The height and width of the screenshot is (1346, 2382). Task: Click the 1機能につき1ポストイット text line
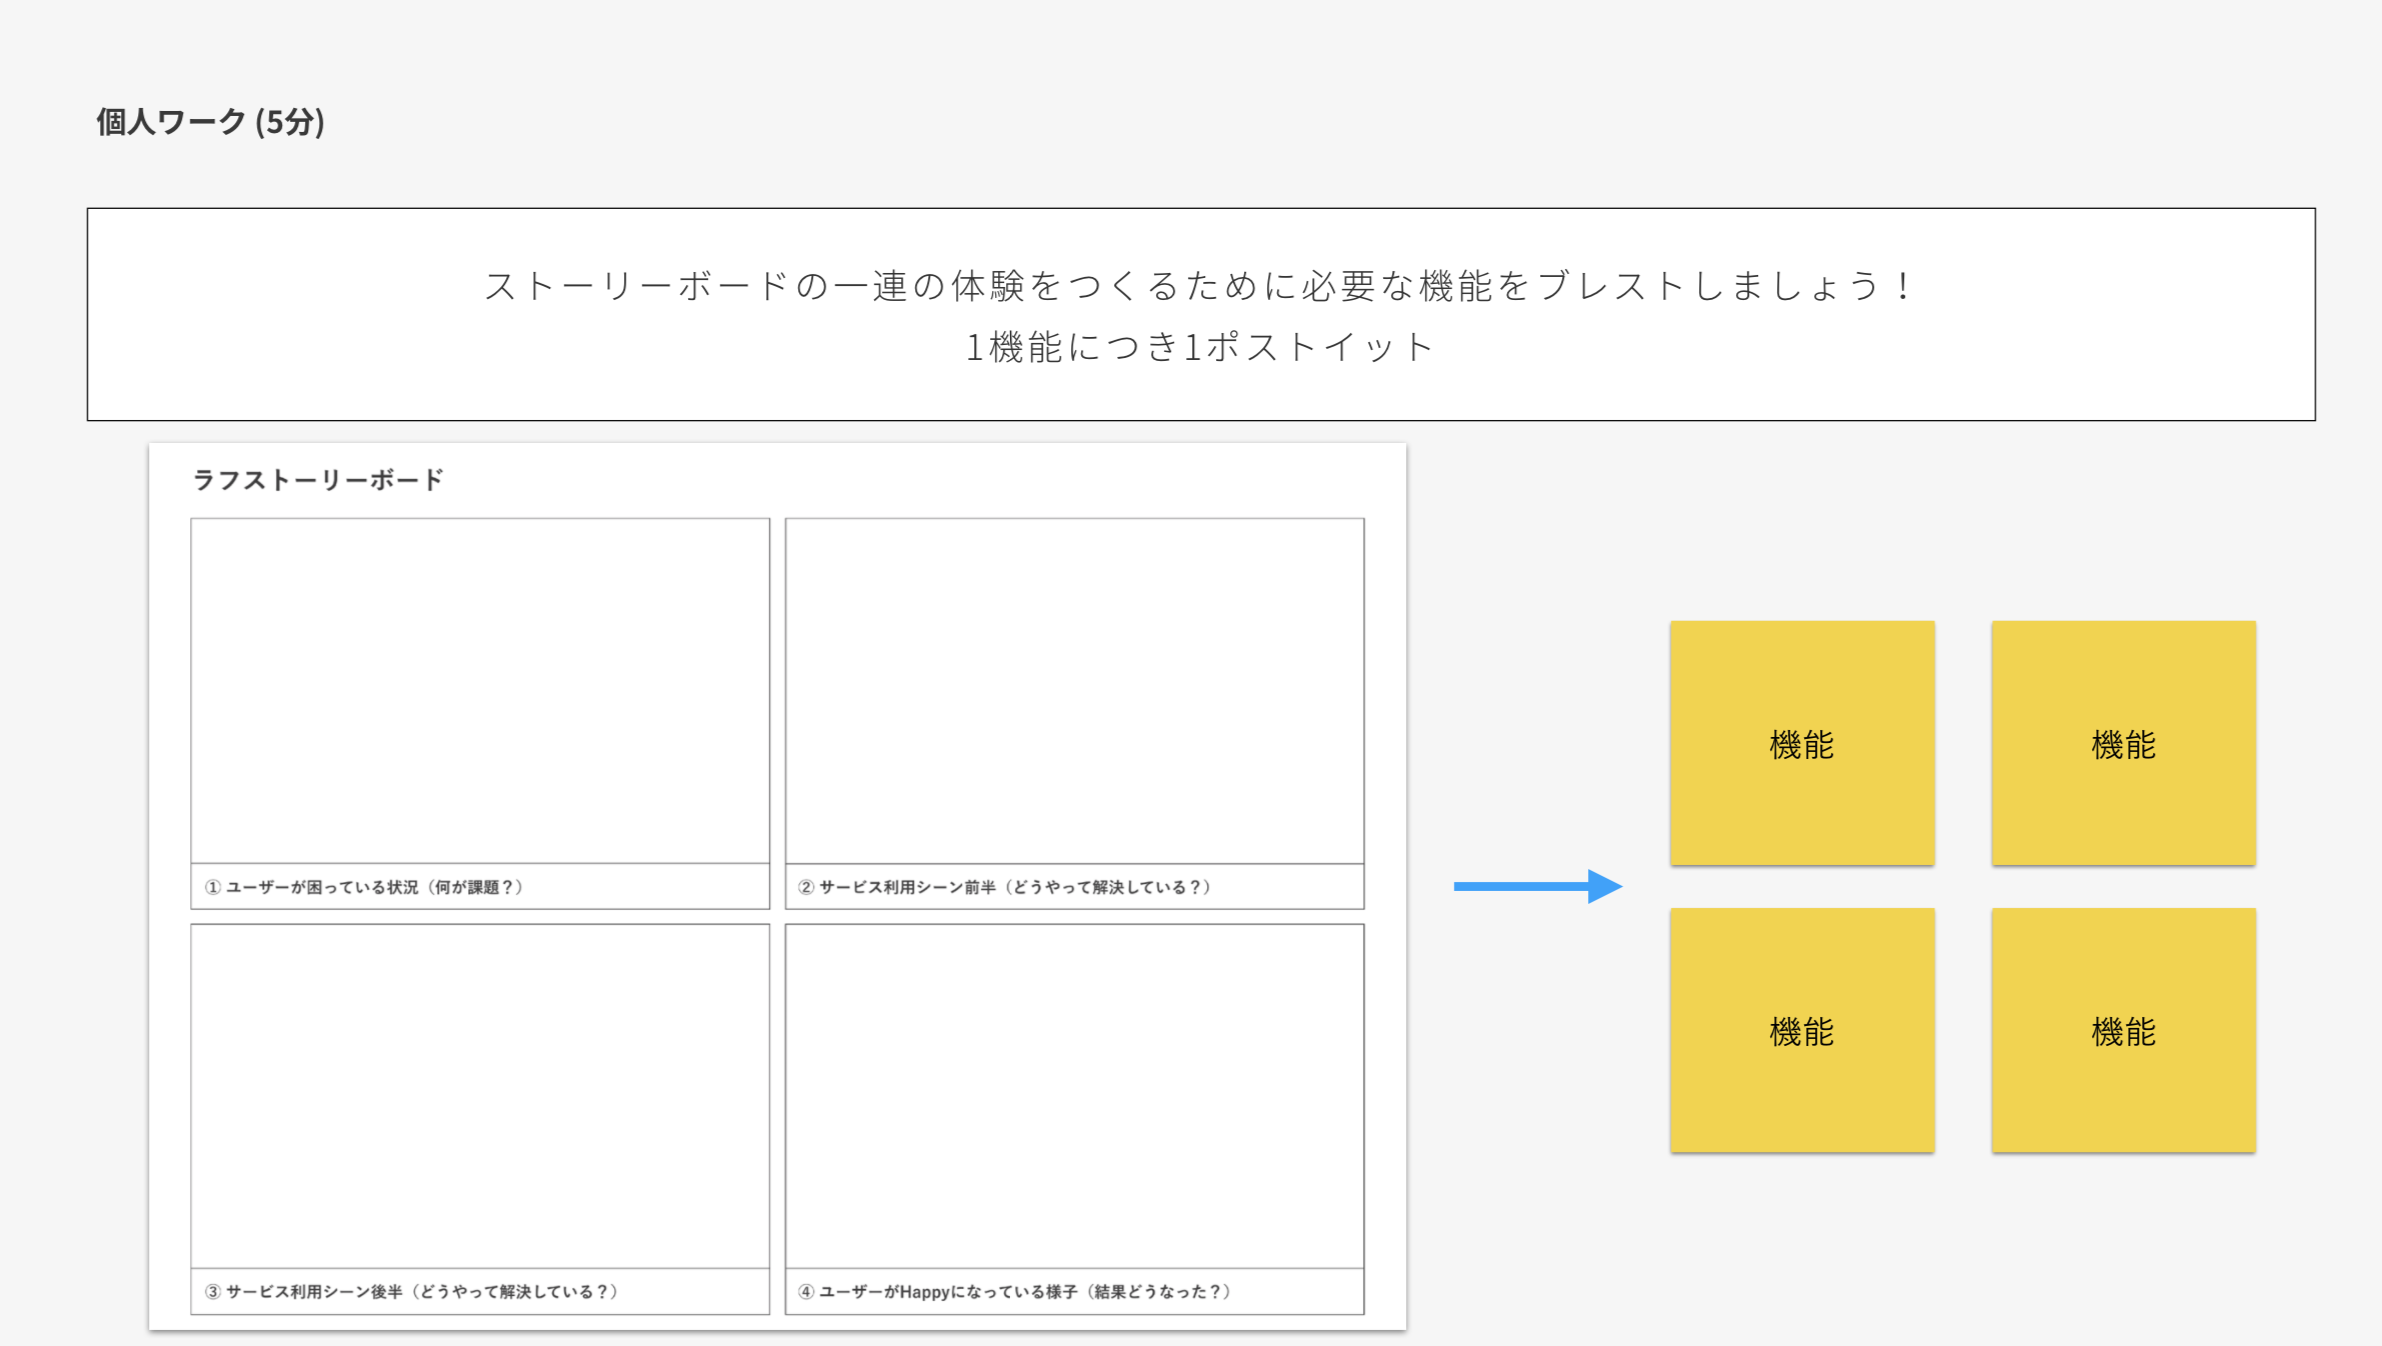[1200, 348]
